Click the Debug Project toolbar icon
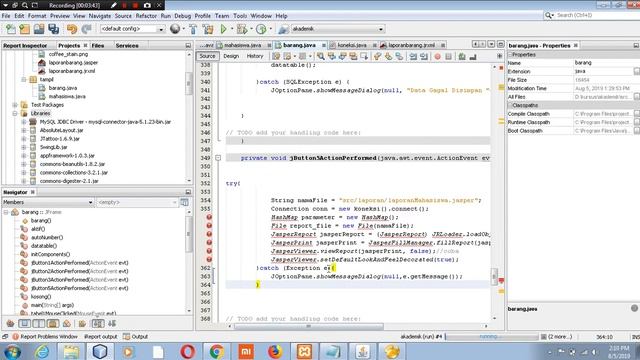Viewport: 640px width, 360px height. click(242, 29)
